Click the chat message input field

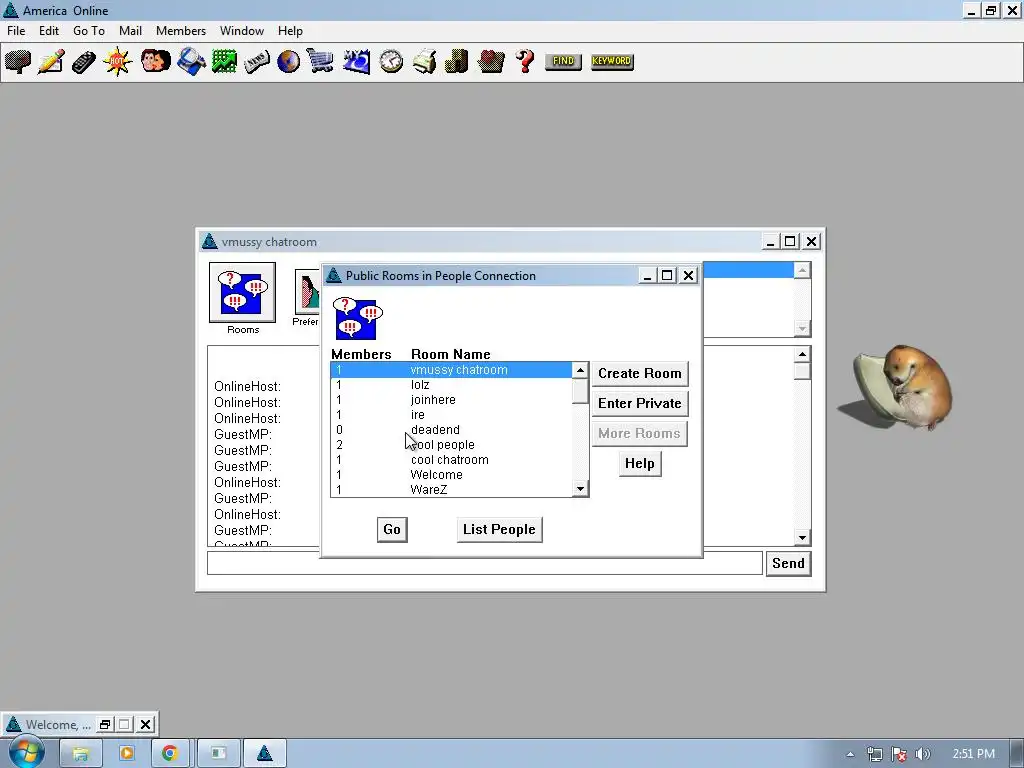pos(485,564)
